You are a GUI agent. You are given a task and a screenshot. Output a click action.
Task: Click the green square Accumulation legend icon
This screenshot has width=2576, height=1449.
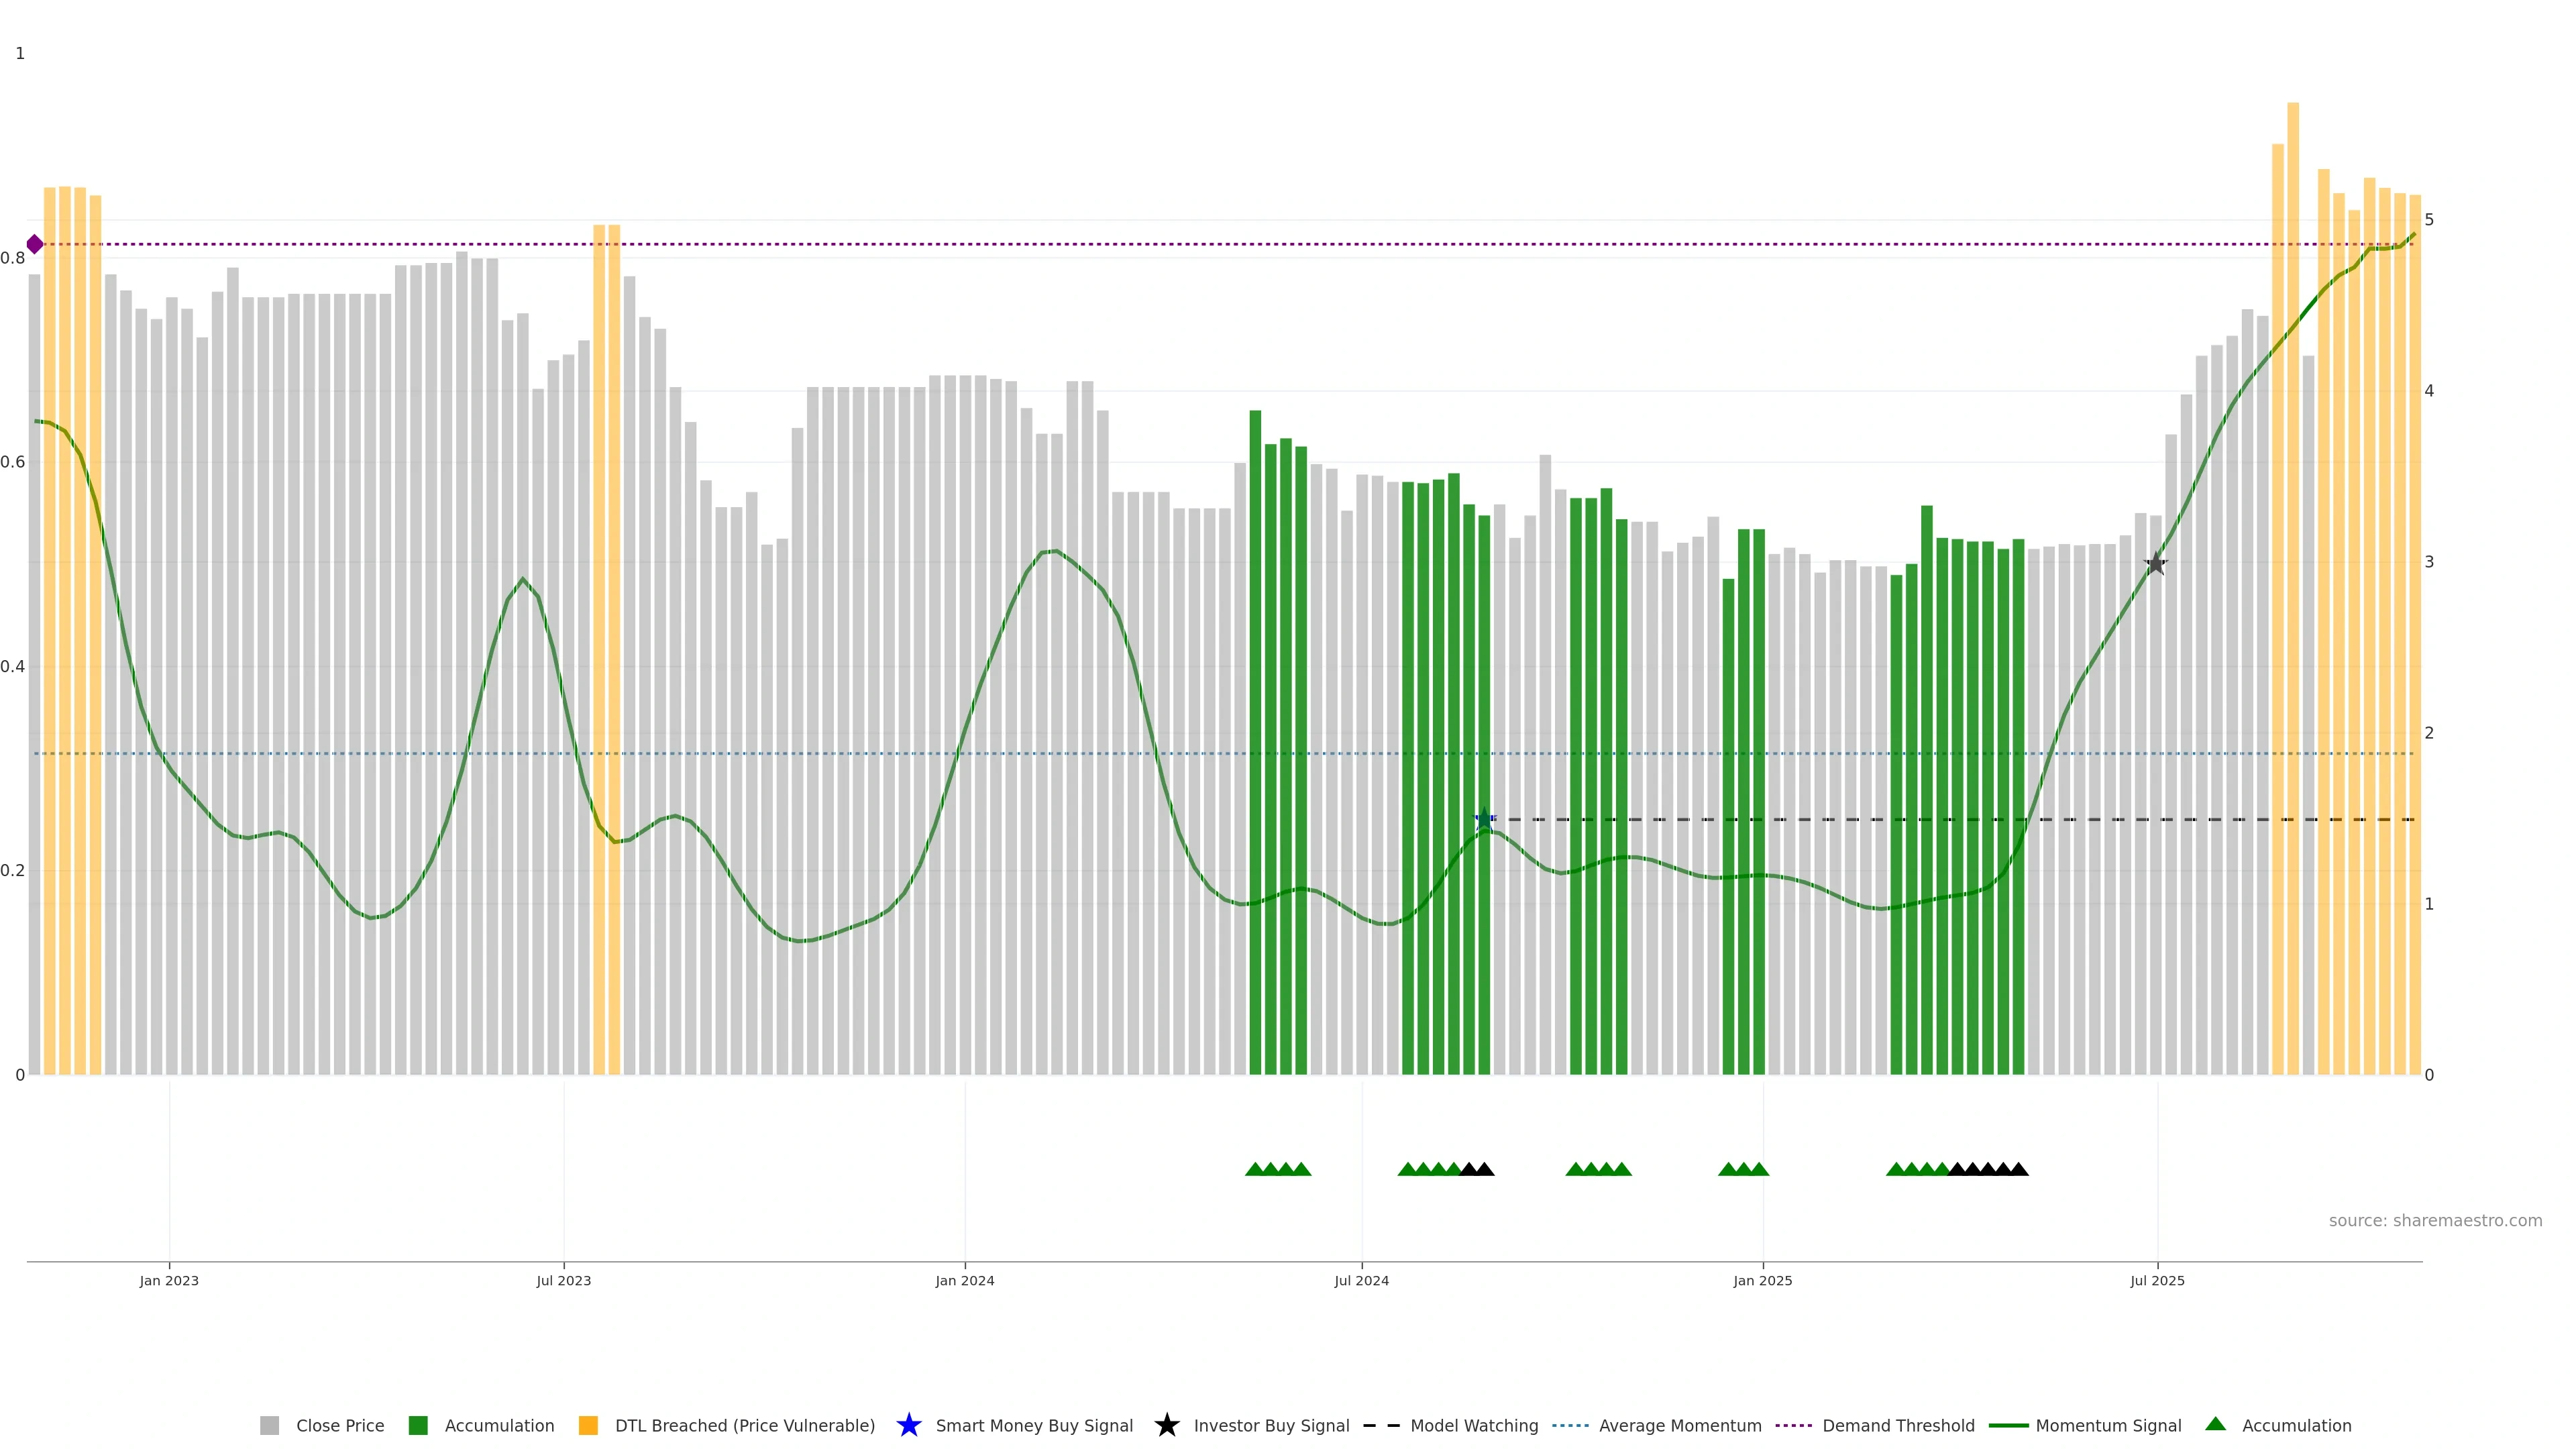418,1425
